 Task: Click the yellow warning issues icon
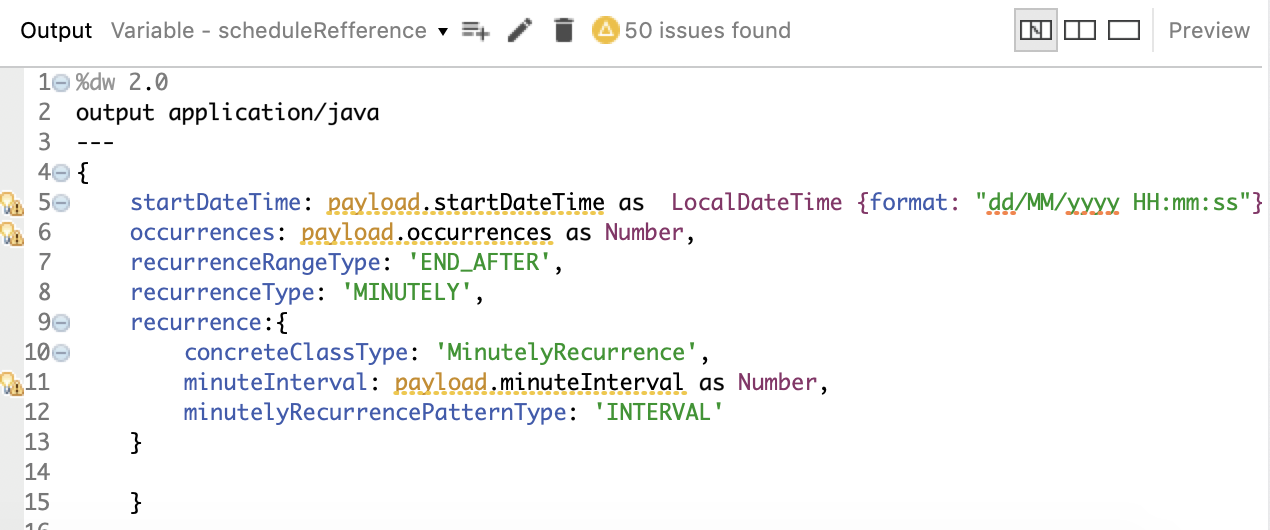pyautogui.click(x=605, y=31)
